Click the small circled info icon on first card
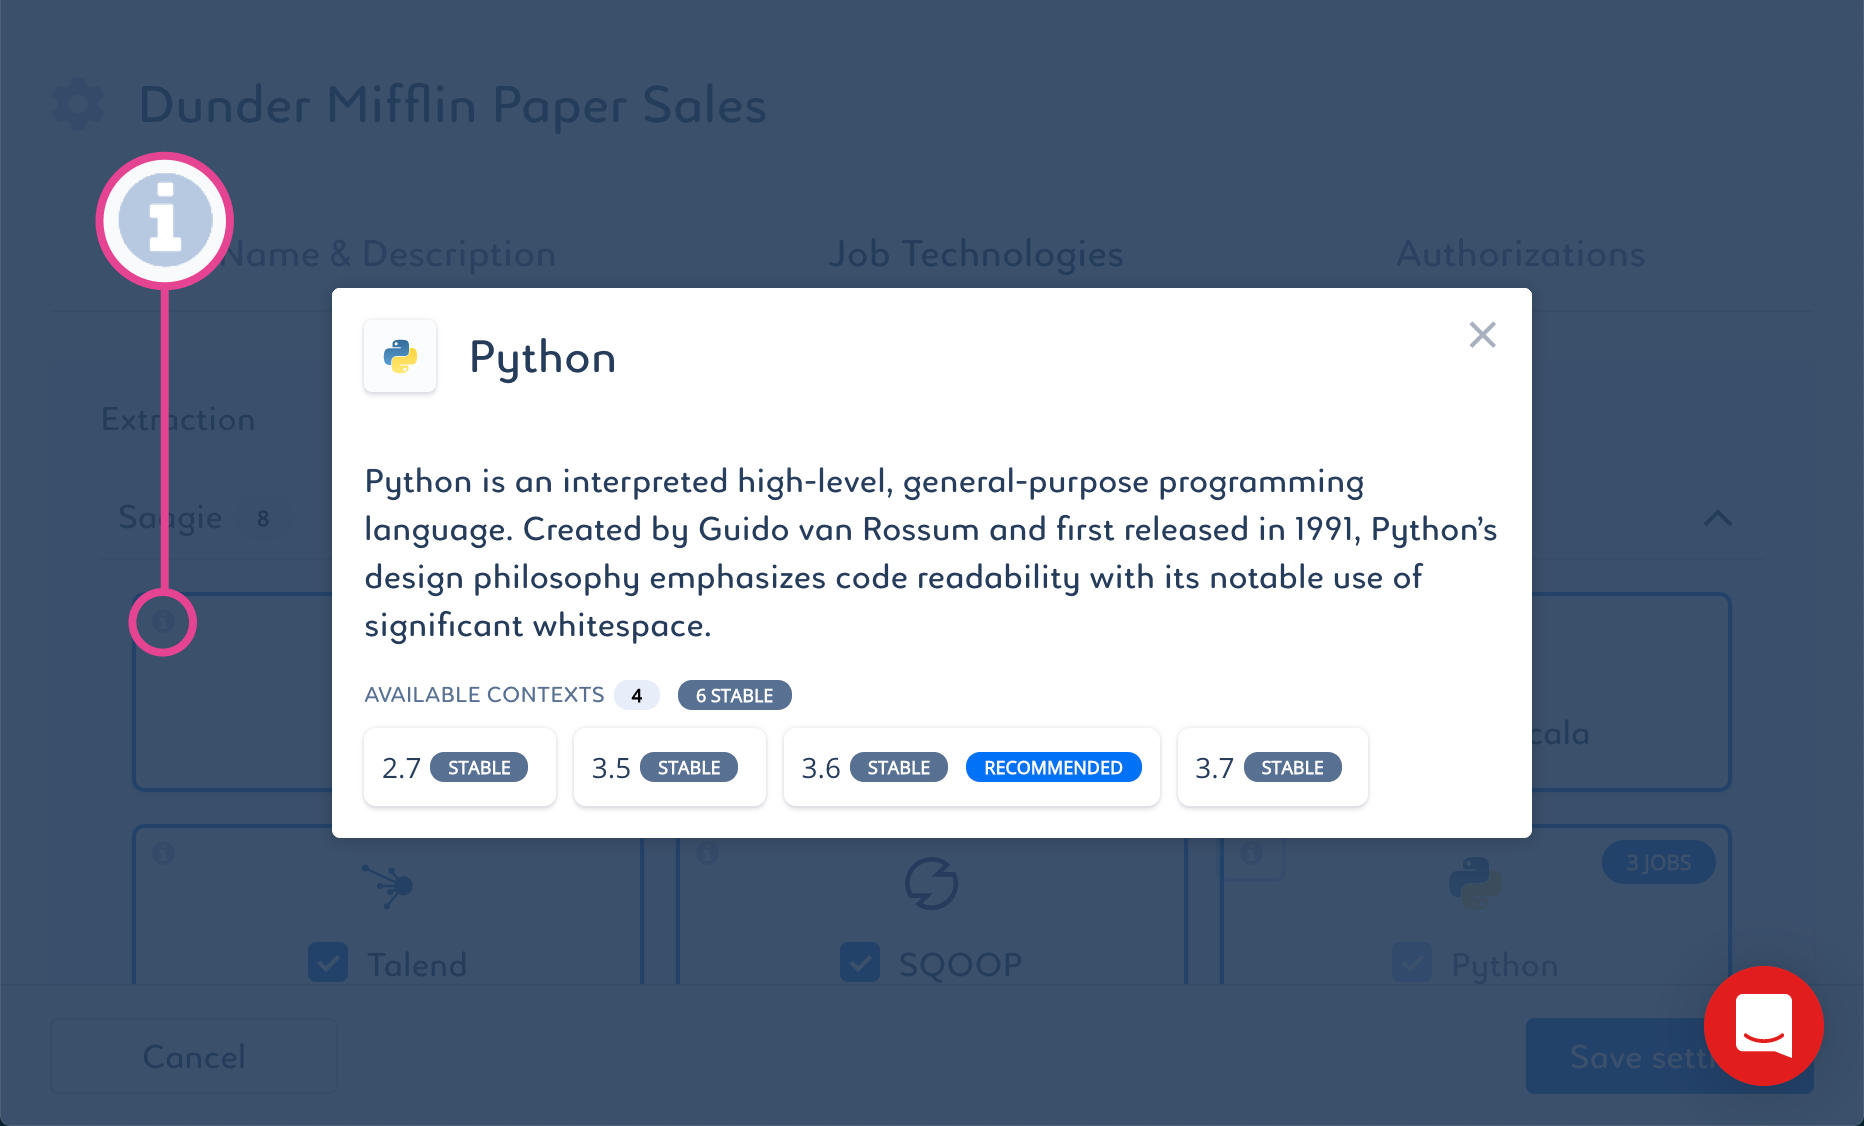The width and height of the screenshot is (1864, 1126). pos(163,622)
